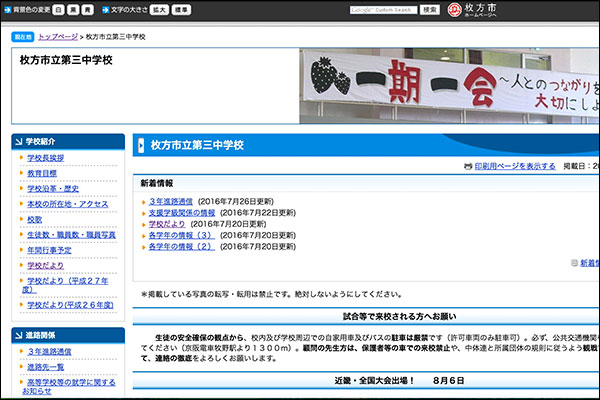Screen dimensions: 600x400
Task: Click the arrow icon in the 学校紹介 header
Action: [18, 141]
